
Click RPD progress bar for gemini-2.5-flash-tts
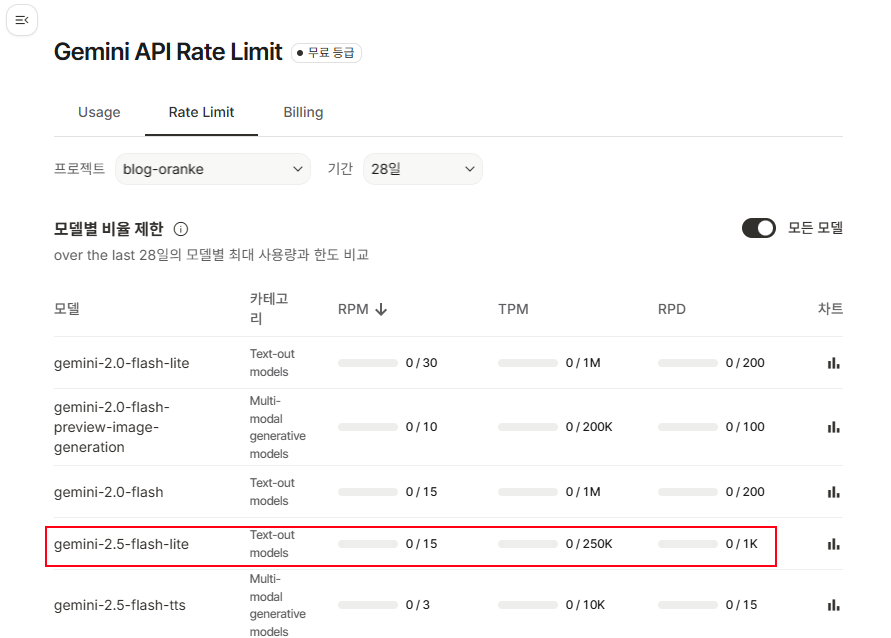[688, 605]
